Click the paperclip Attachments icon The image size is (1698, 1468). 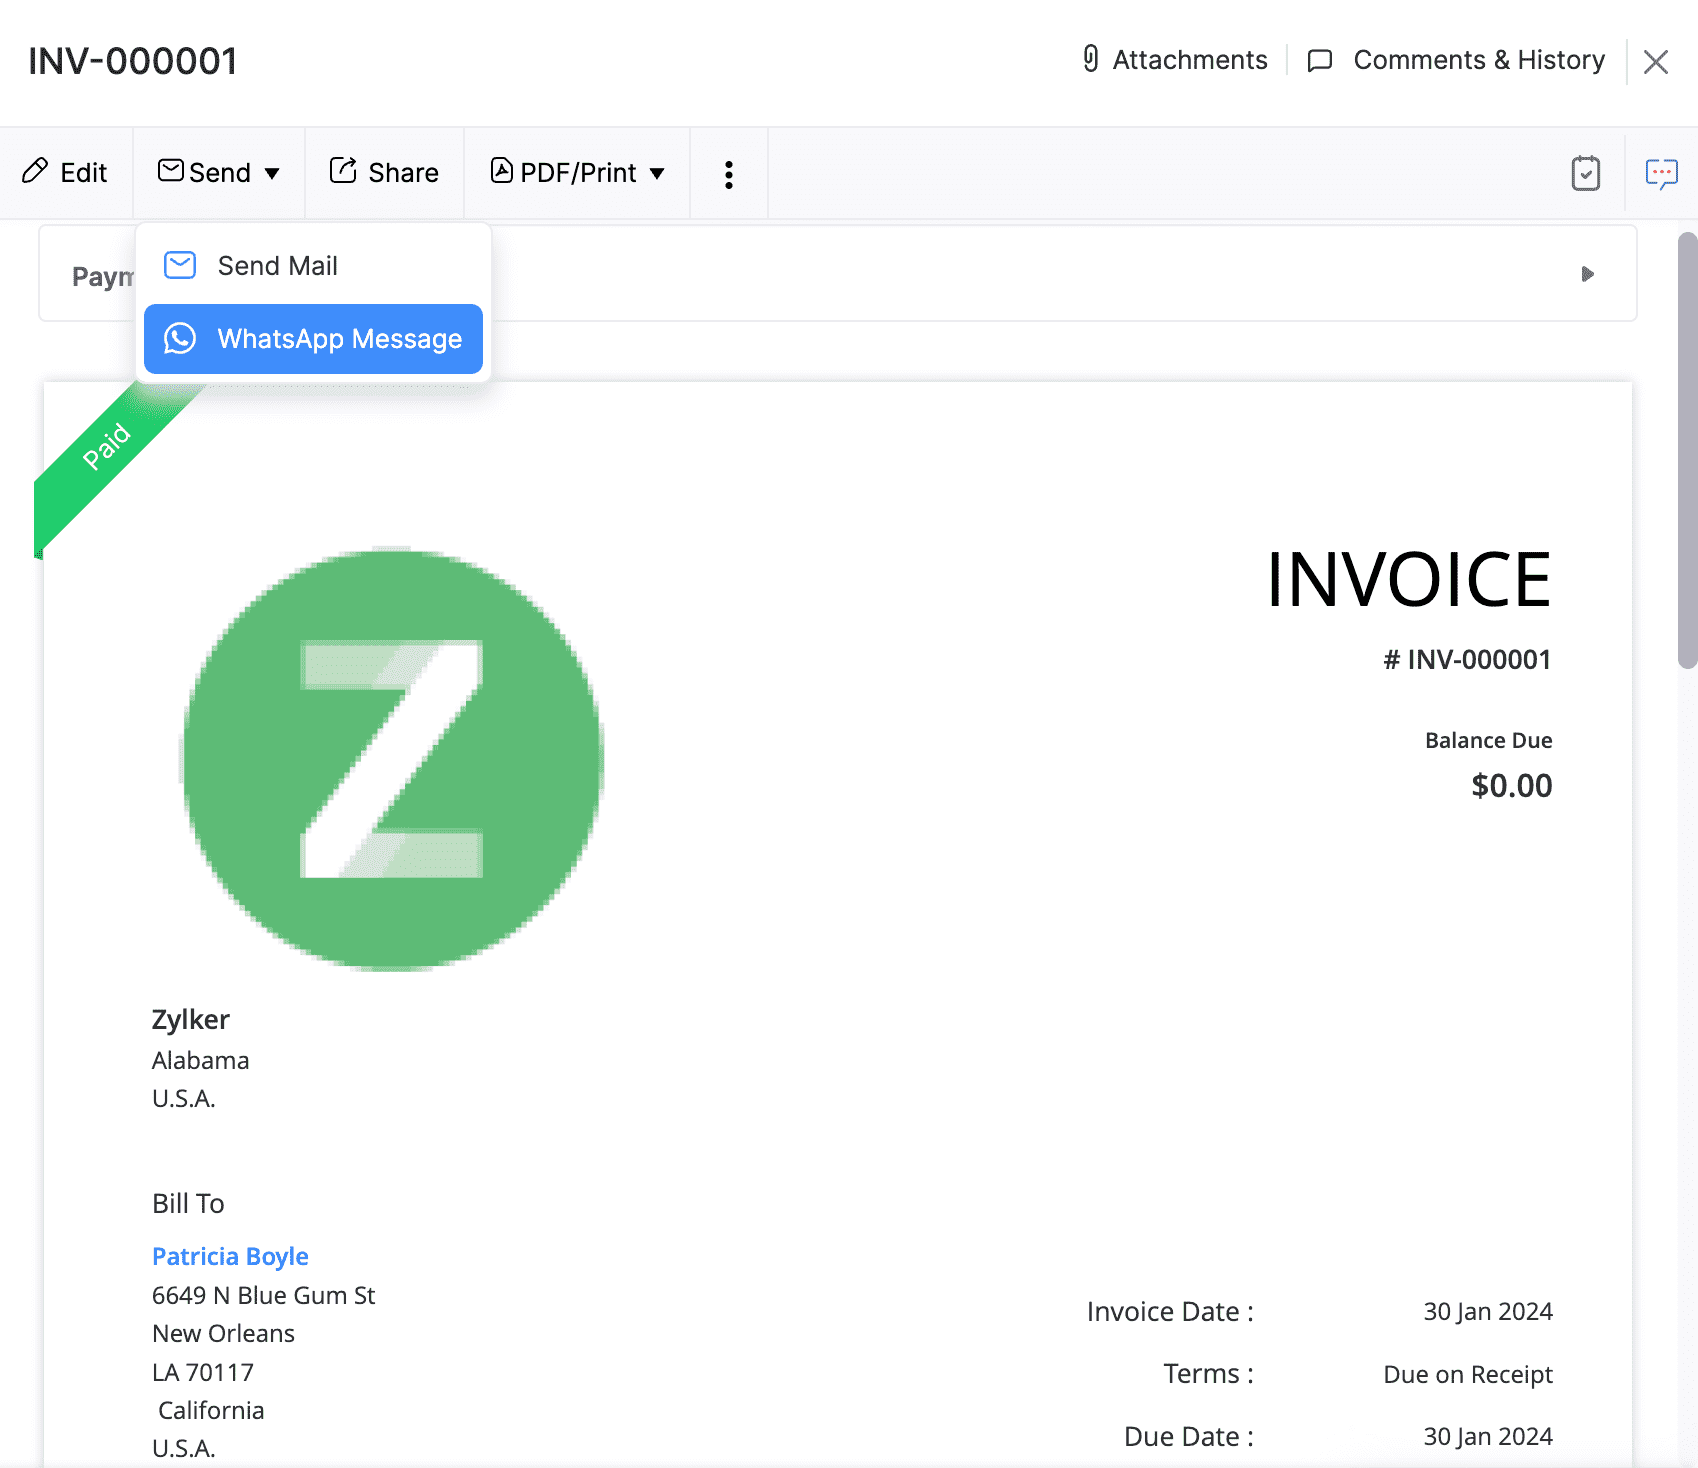pyautogui.click(x=1091, y=59)
